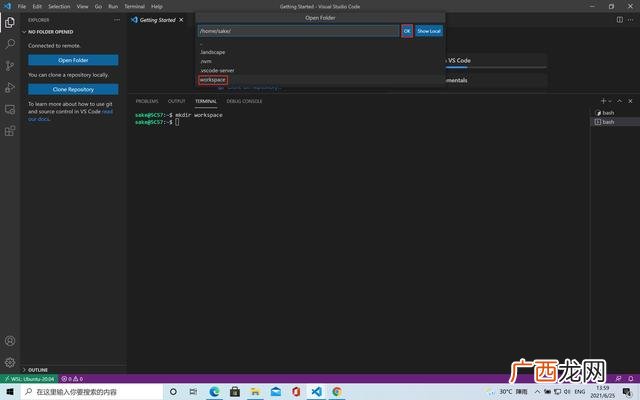Switch to the DEBUG CONSOLE tab
The image size is (640, 400).
pos(244,101)
